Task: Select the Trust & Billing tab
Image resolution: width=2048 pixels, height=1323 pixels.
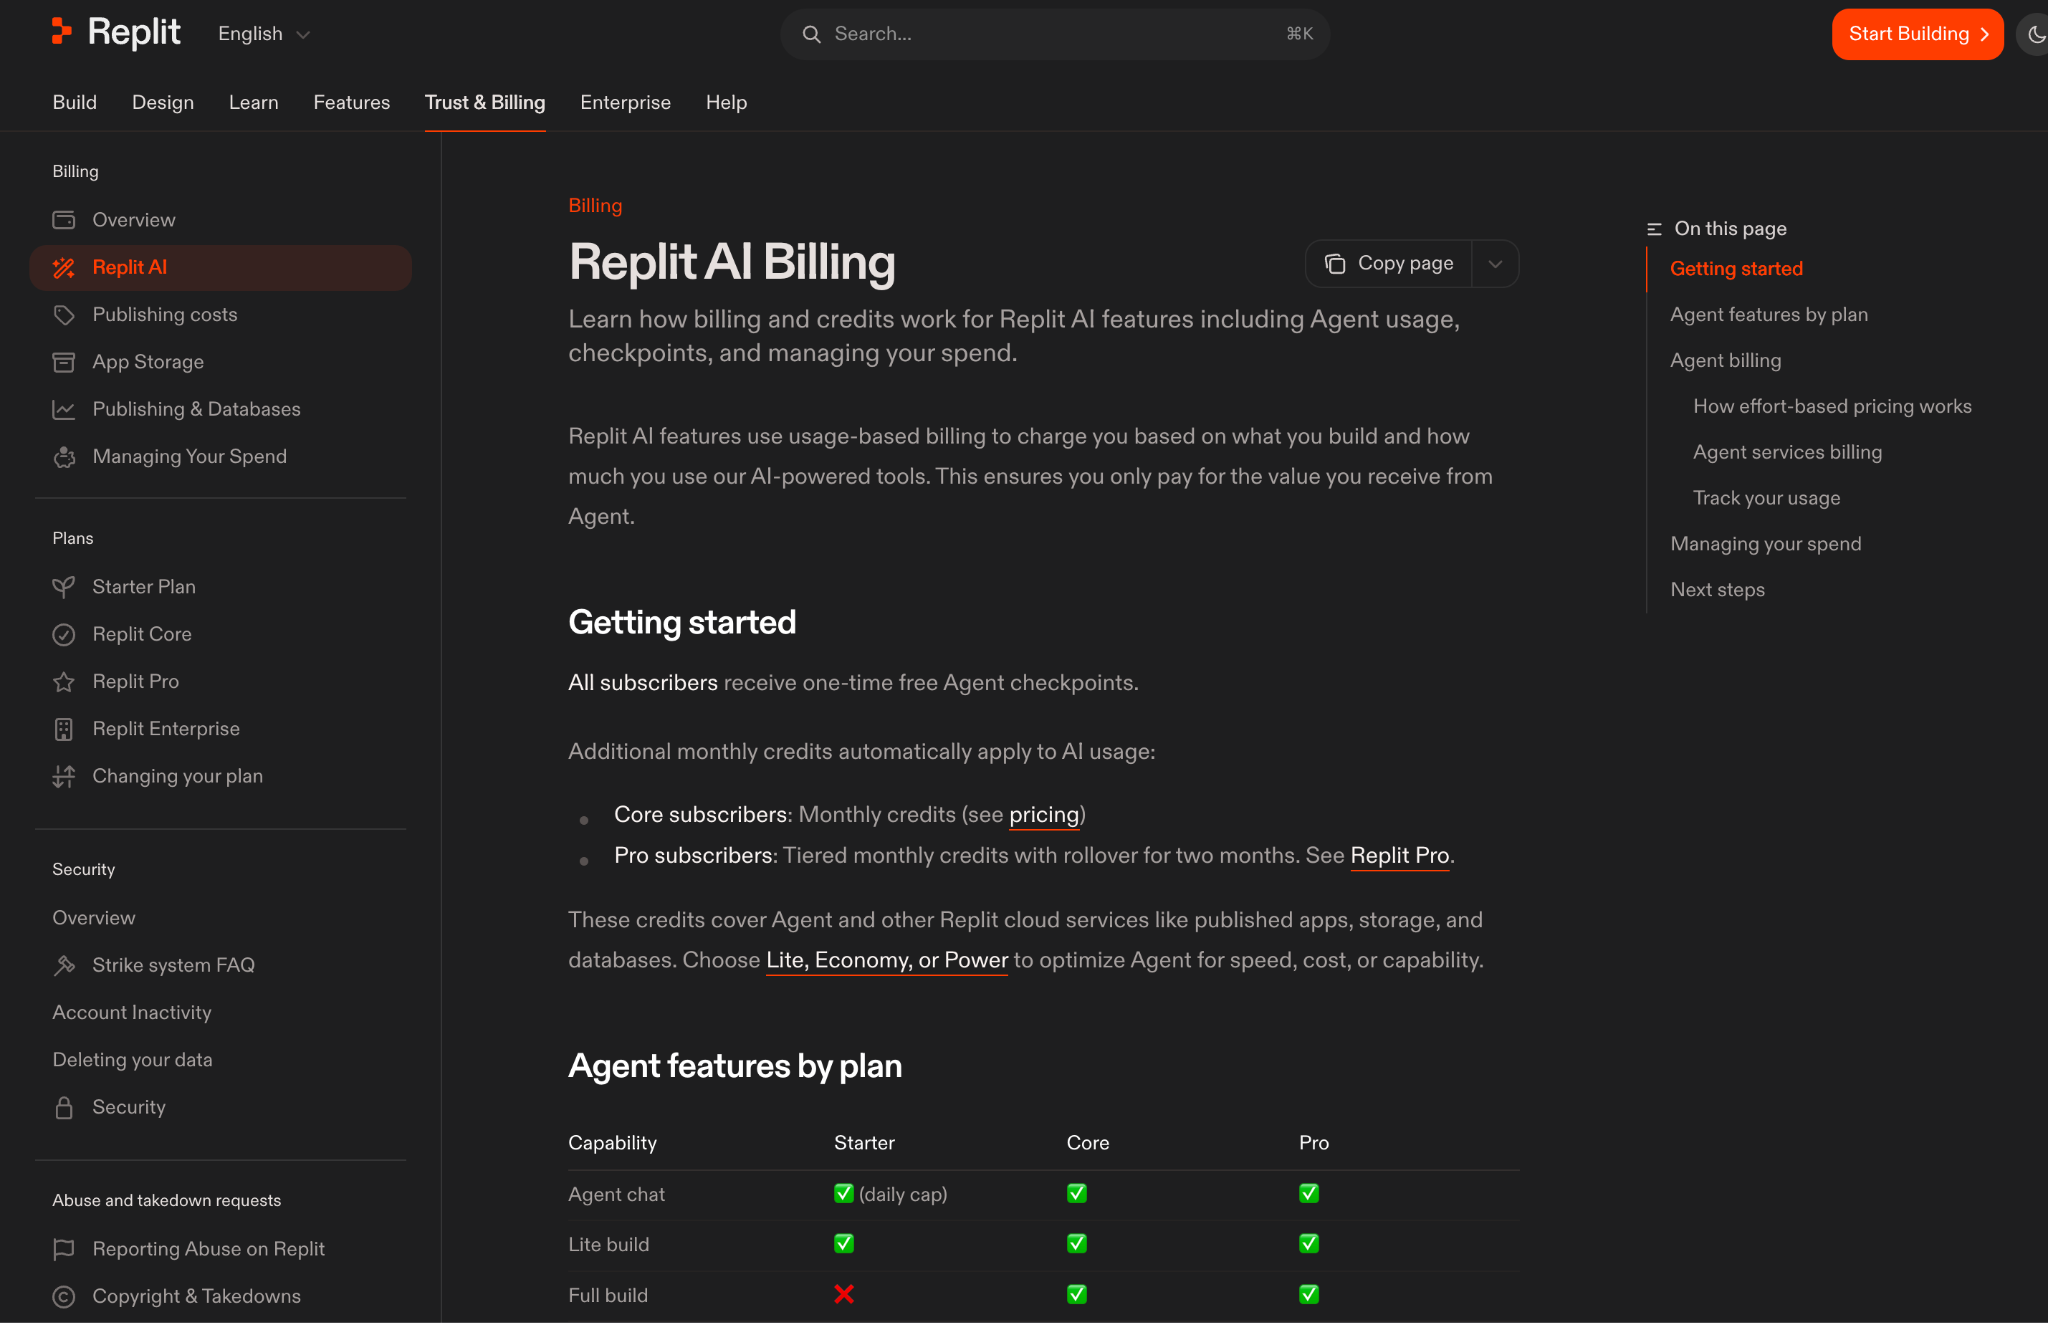Action: click(485, 102)
